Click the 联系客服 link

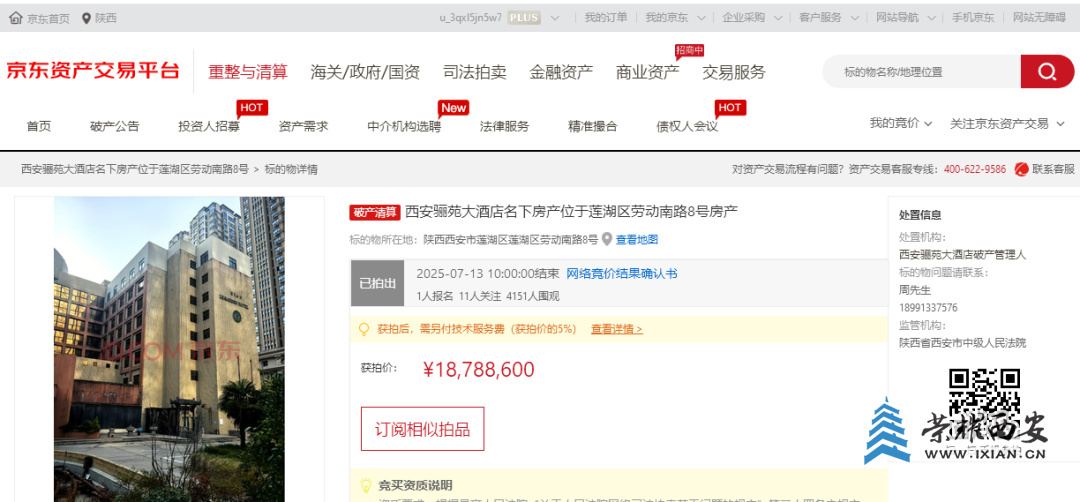tap(1052, 169)
